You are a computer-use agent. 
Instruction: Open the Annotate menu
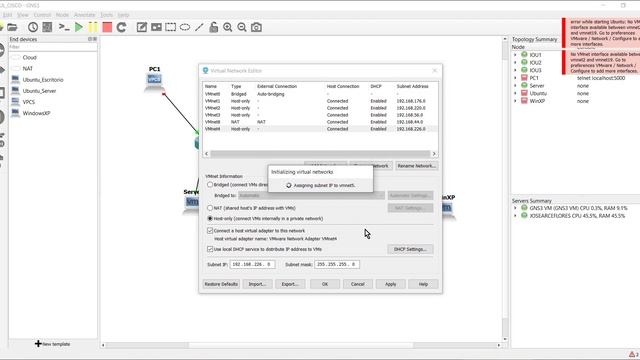pos(84,15)
